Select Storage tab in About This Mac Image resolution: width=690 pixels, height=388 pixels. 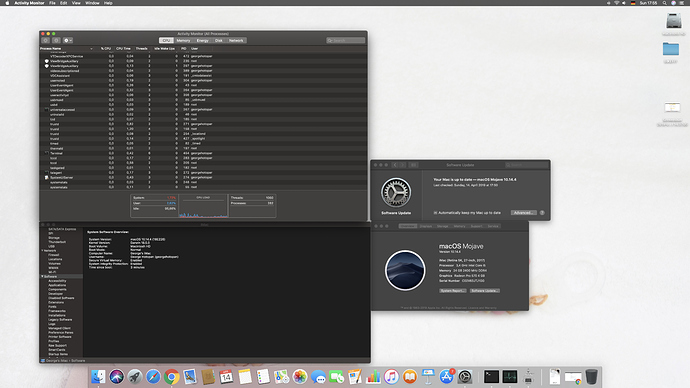click(443, 226)
